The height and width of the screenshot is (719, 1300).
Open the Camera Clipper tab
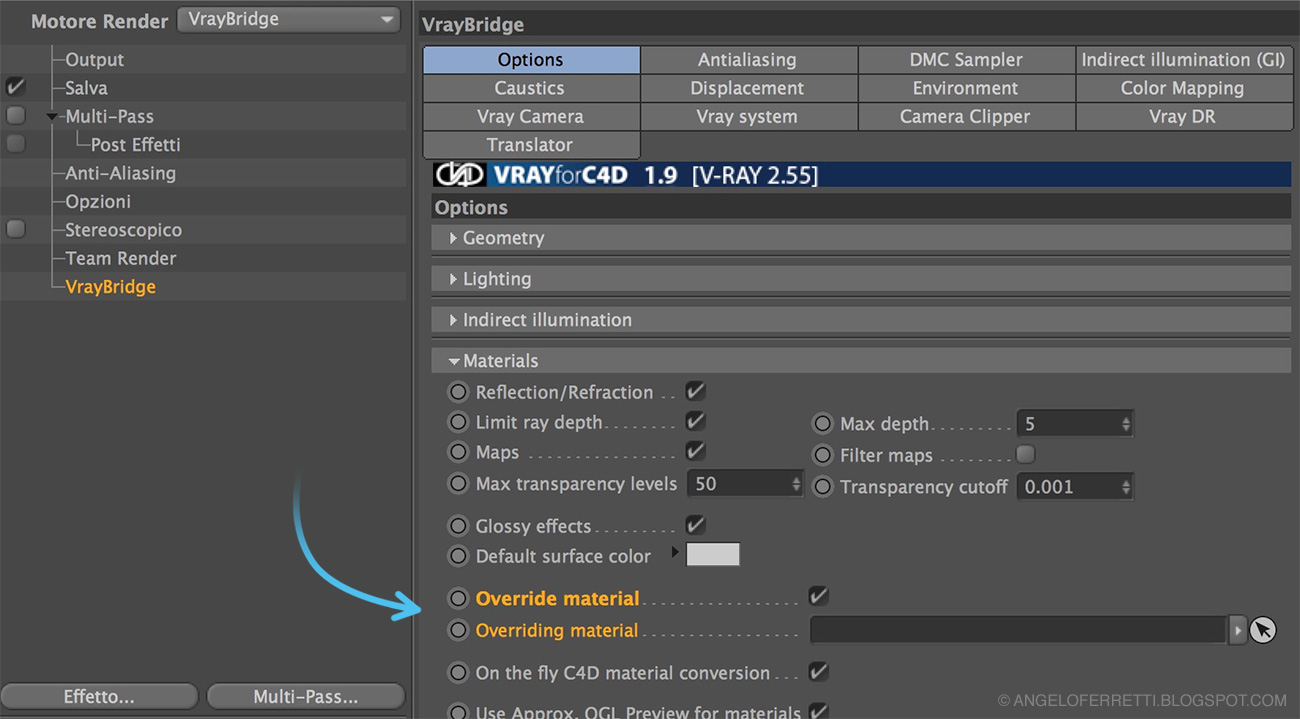[966, 116]
